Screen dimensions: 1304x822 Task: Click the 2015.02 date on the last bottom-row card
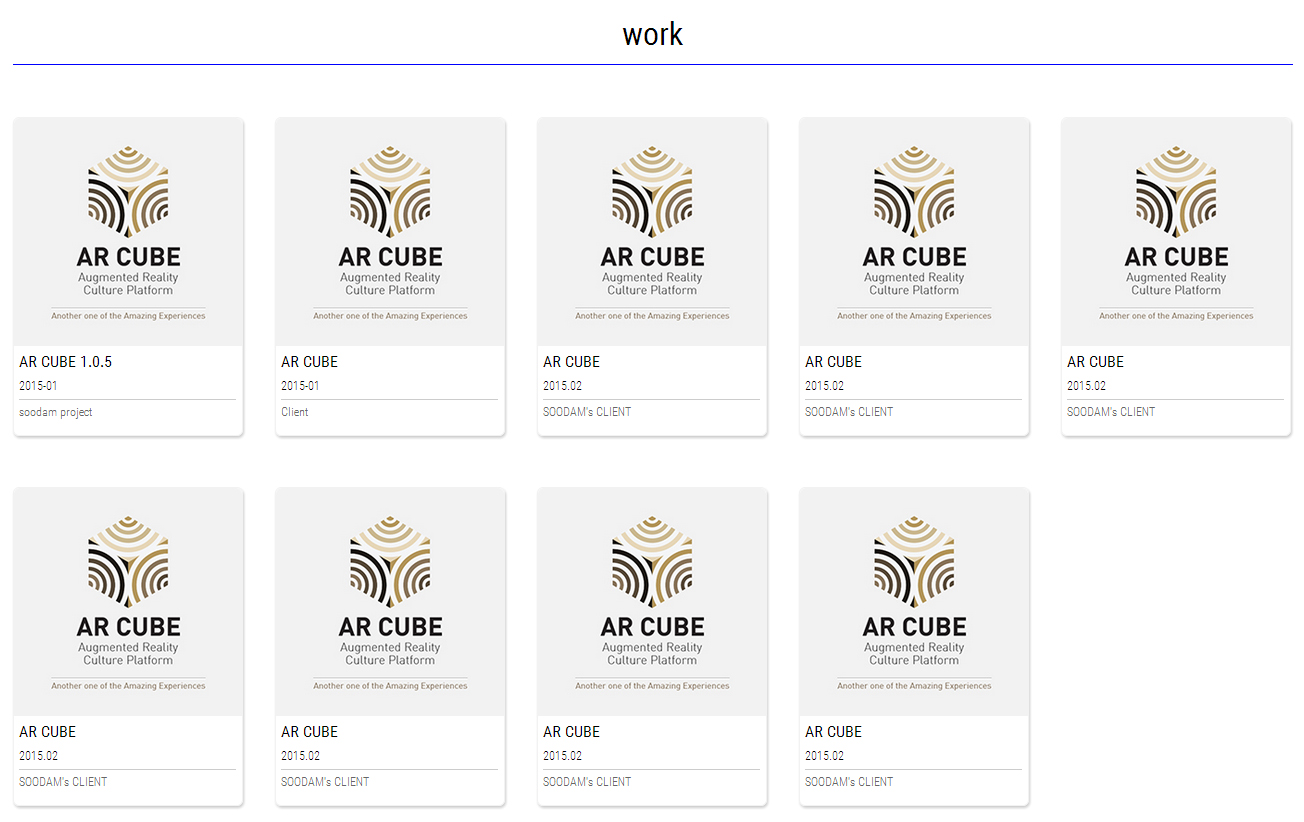pyautogui.click(x=824, y=756)
